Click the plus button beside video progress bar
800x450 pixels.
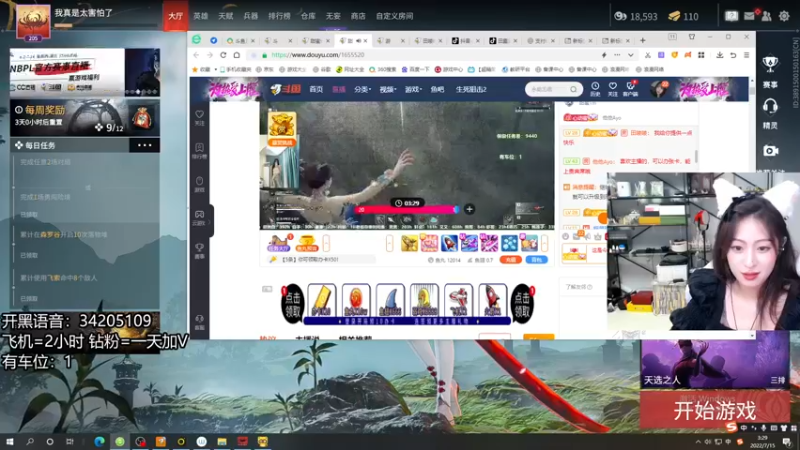pyautogui.click(x=469, y=209)
